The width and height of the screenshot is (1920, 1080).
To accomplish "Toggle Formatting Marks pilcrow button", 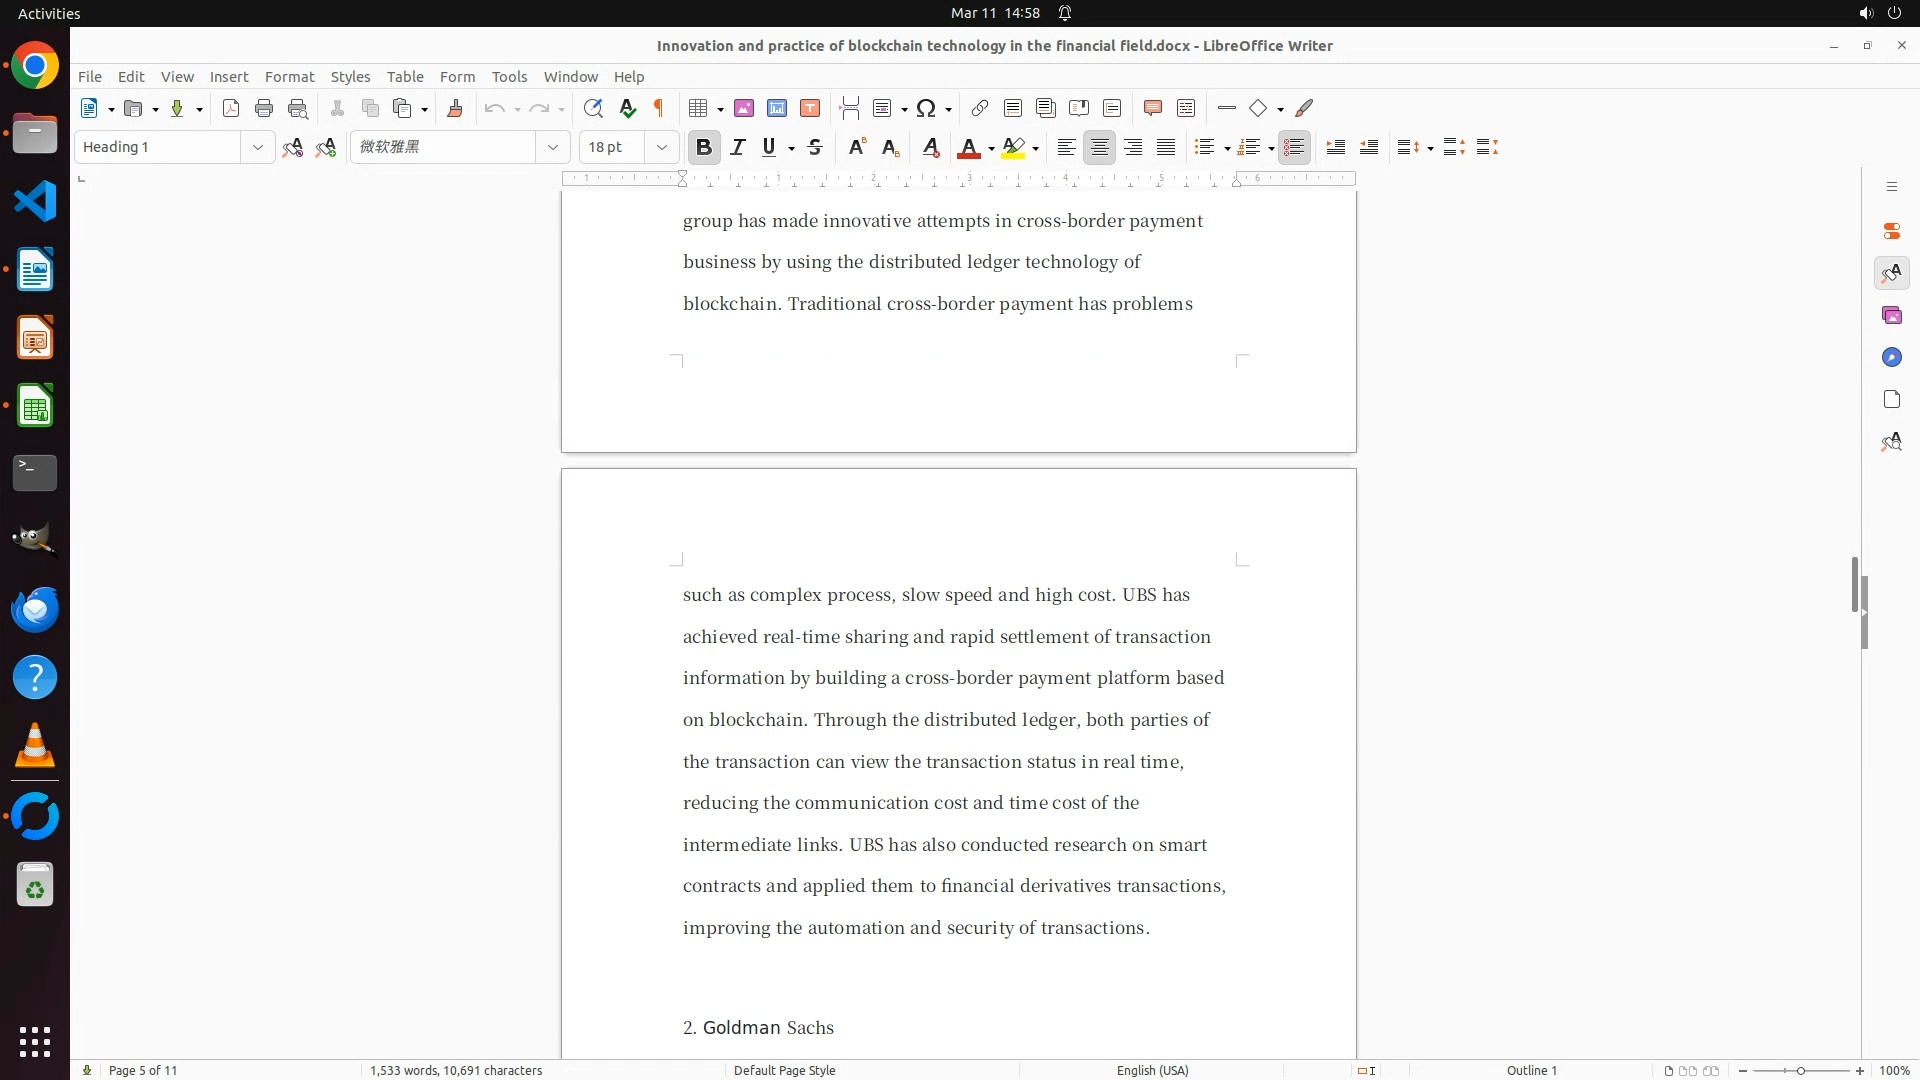I will click(x=659, y=109).
